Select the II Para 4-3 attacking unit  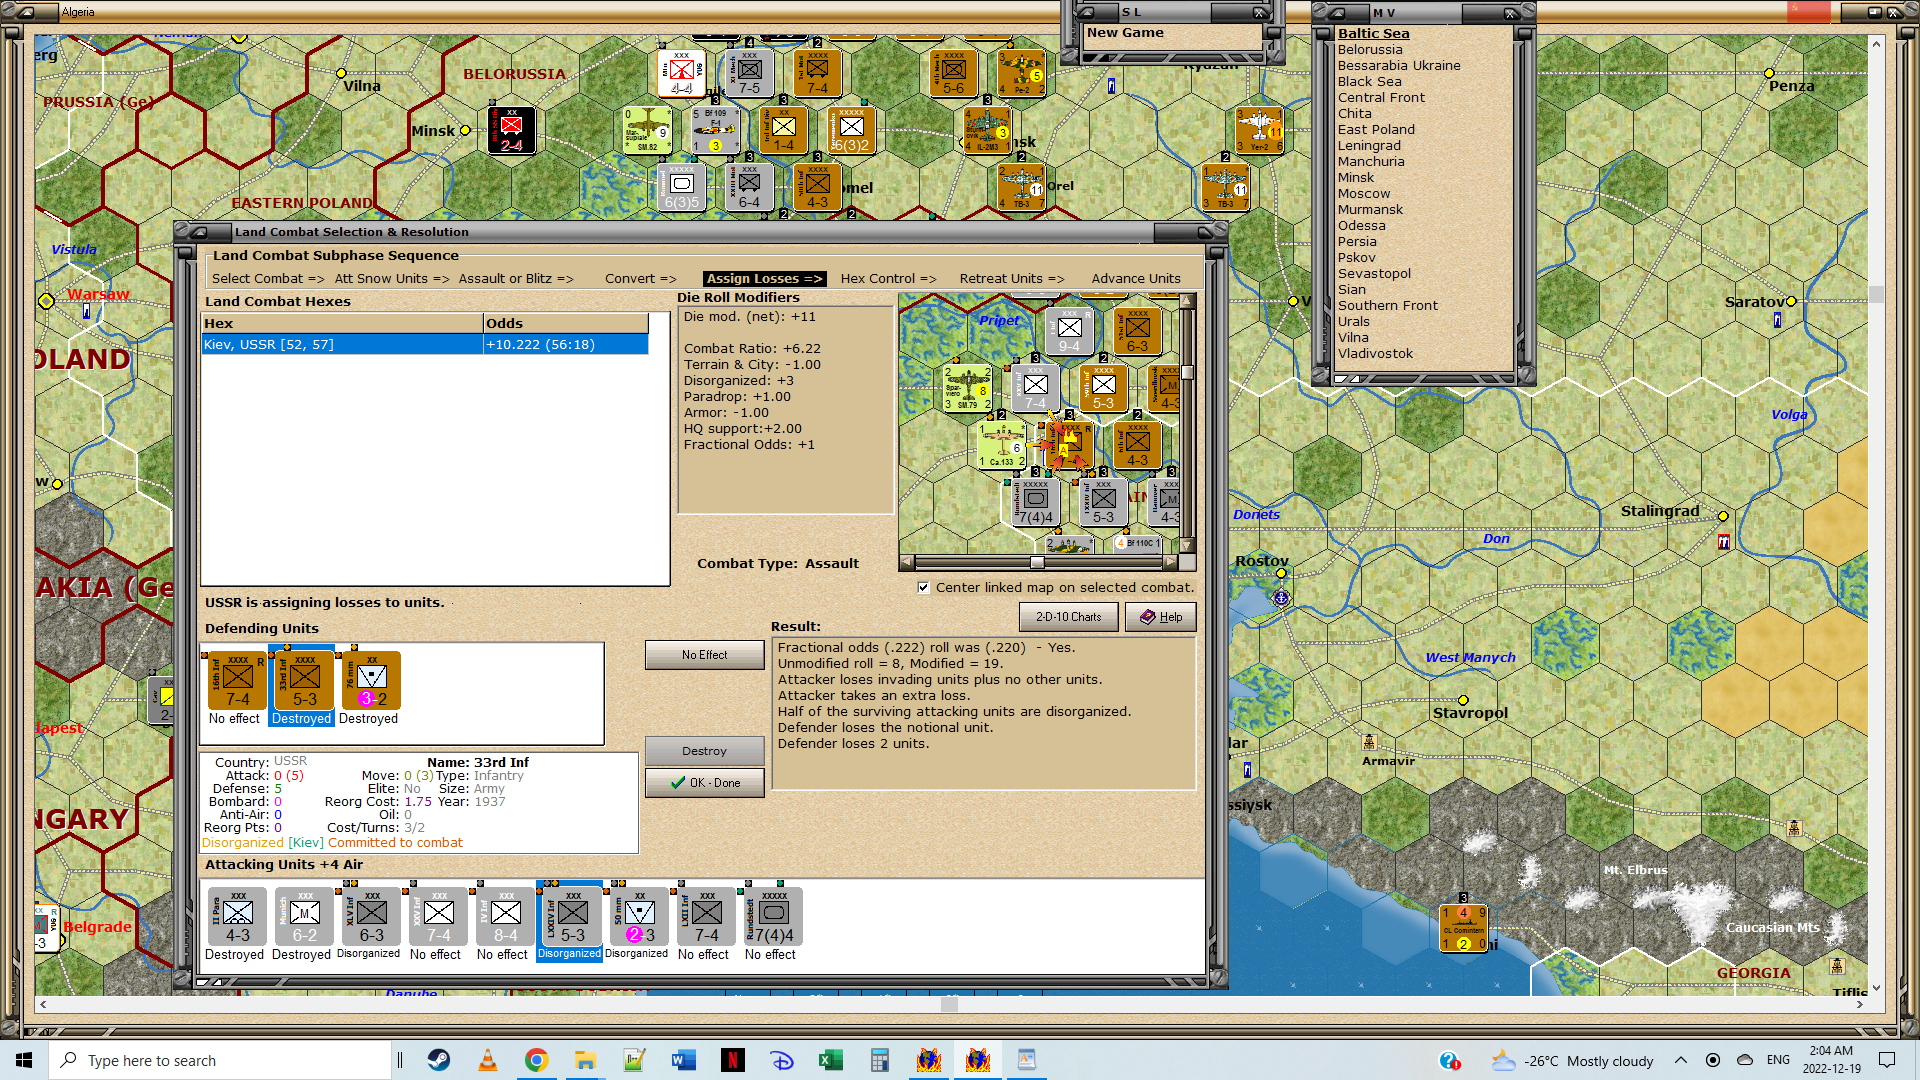(x=237, y=917)
